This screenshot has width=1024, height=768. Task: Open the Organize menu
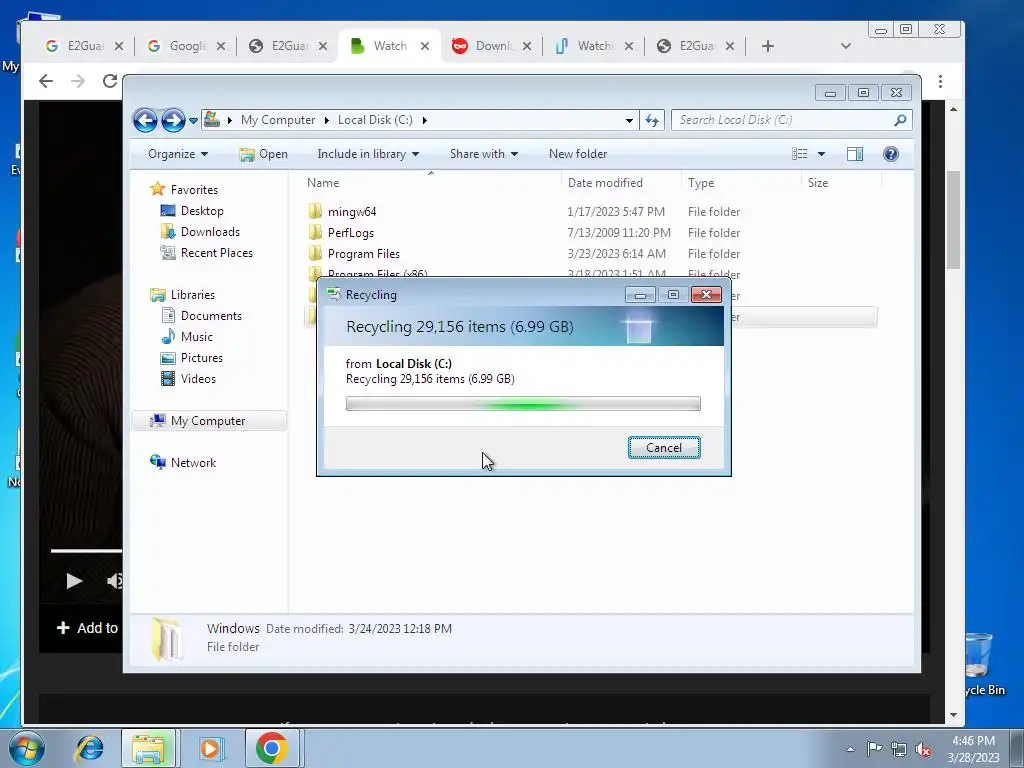178,154
